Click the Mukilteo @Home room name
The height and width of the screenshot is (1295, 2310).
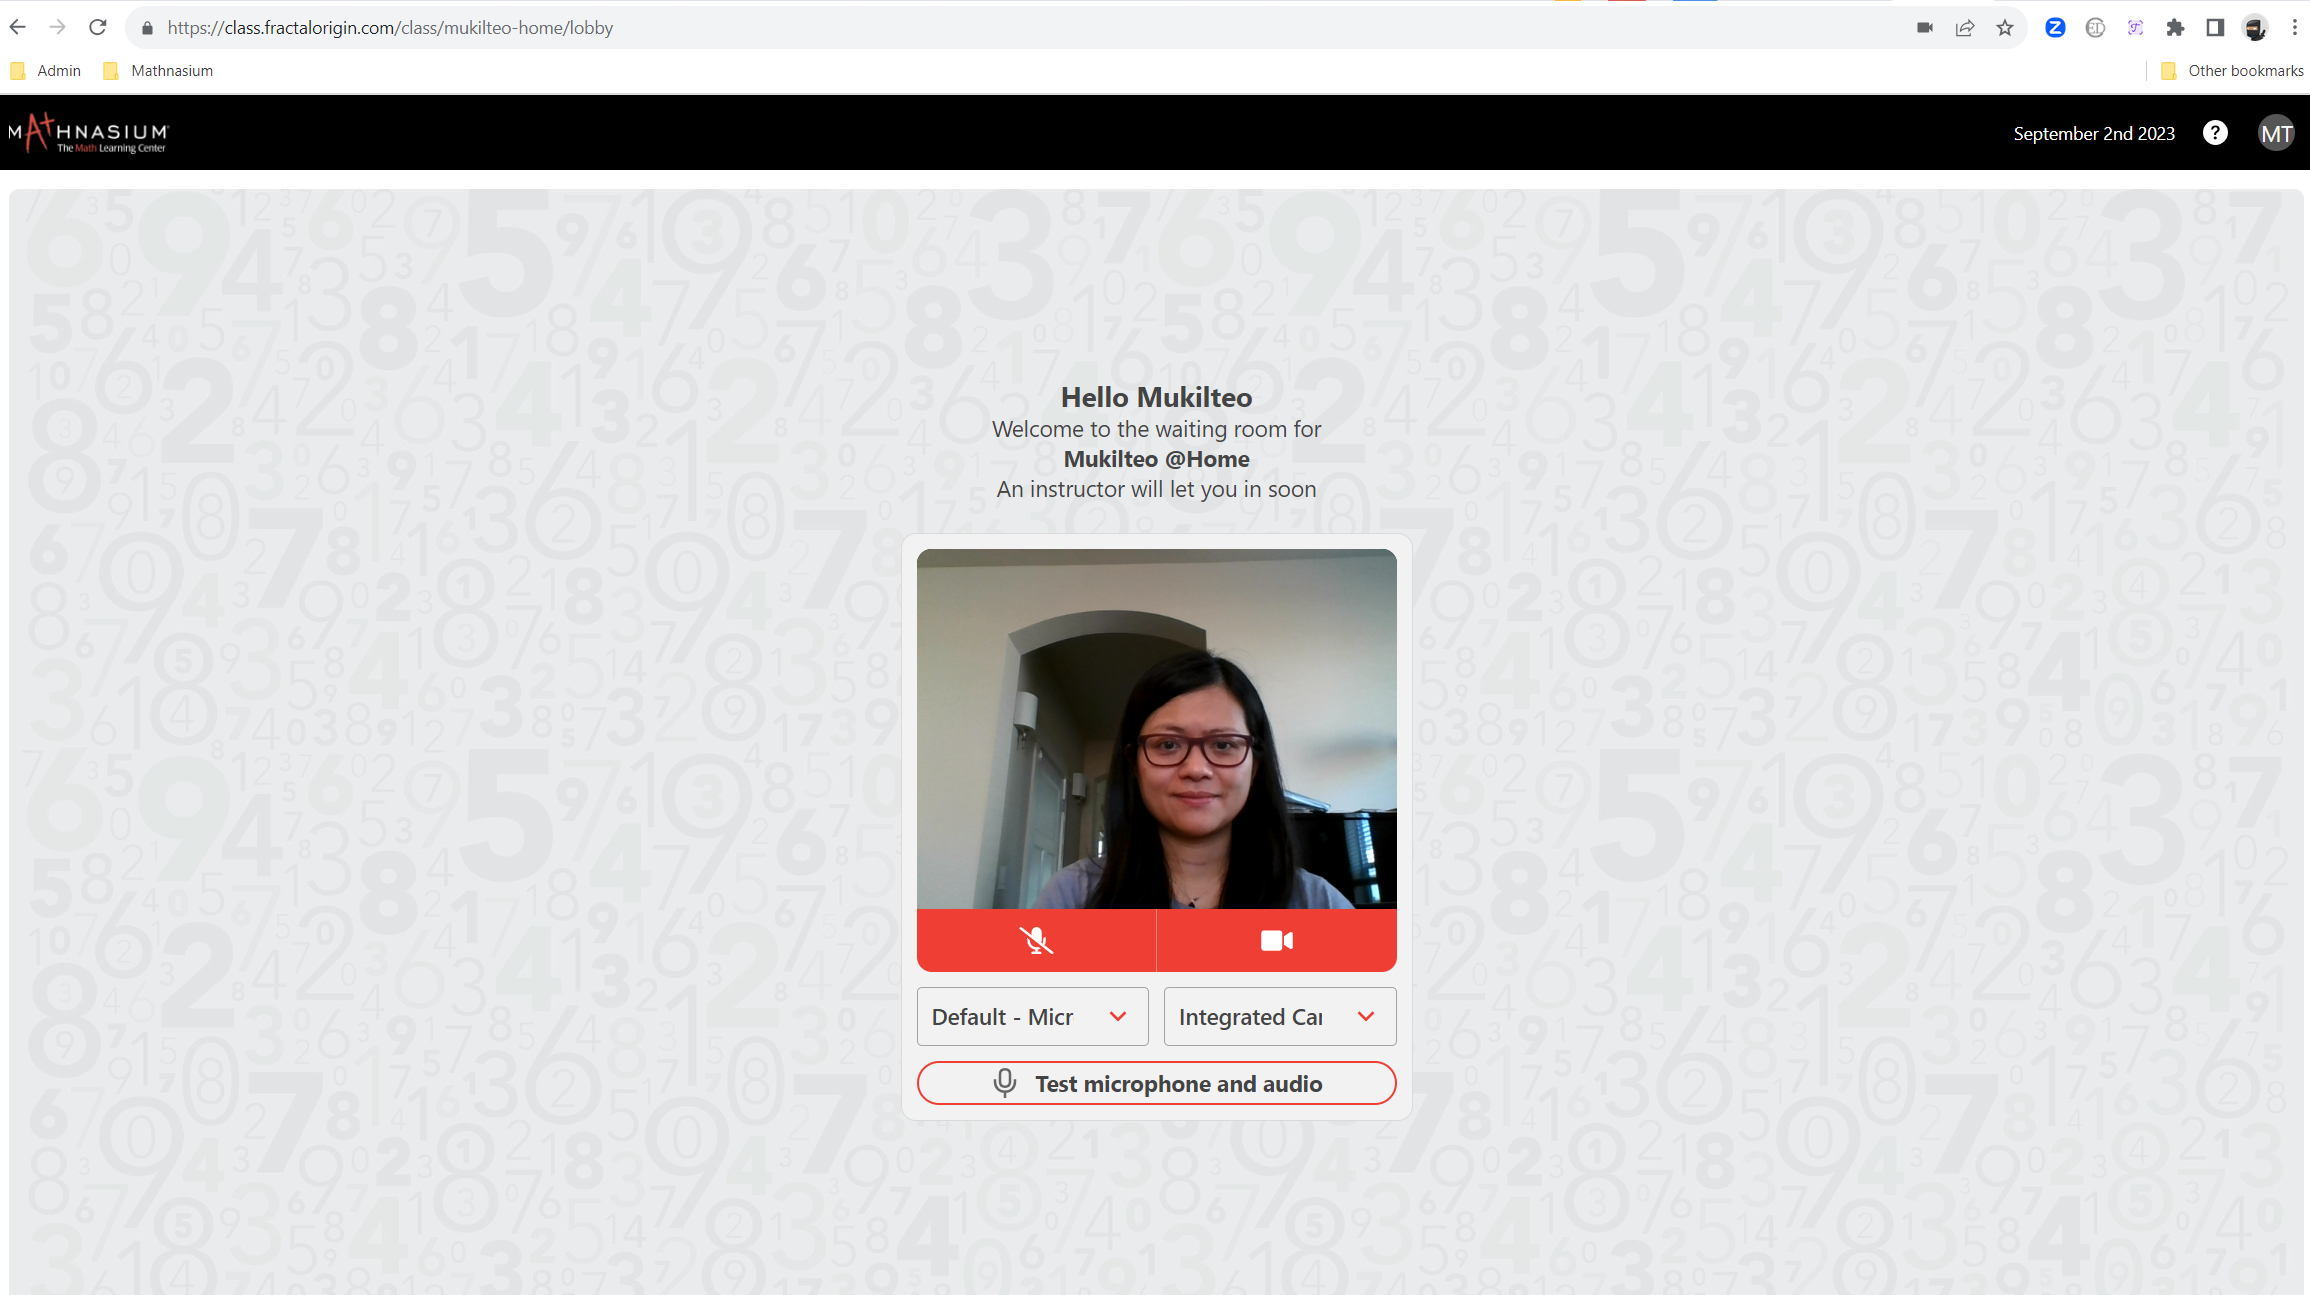point(1157,459)
